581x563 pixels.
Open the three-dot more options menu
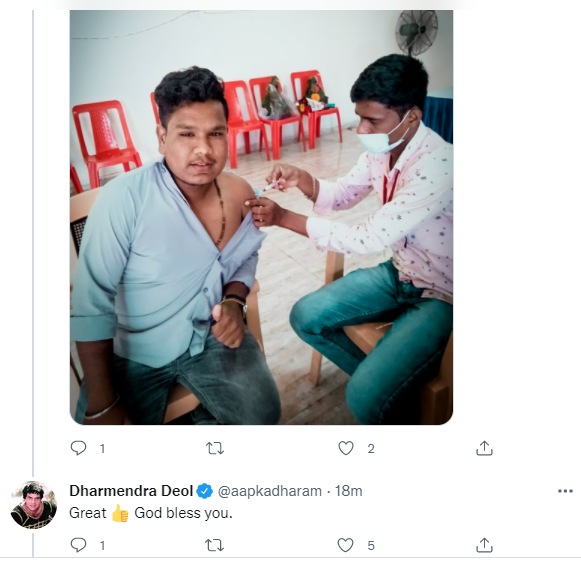(x=565, y=491)
